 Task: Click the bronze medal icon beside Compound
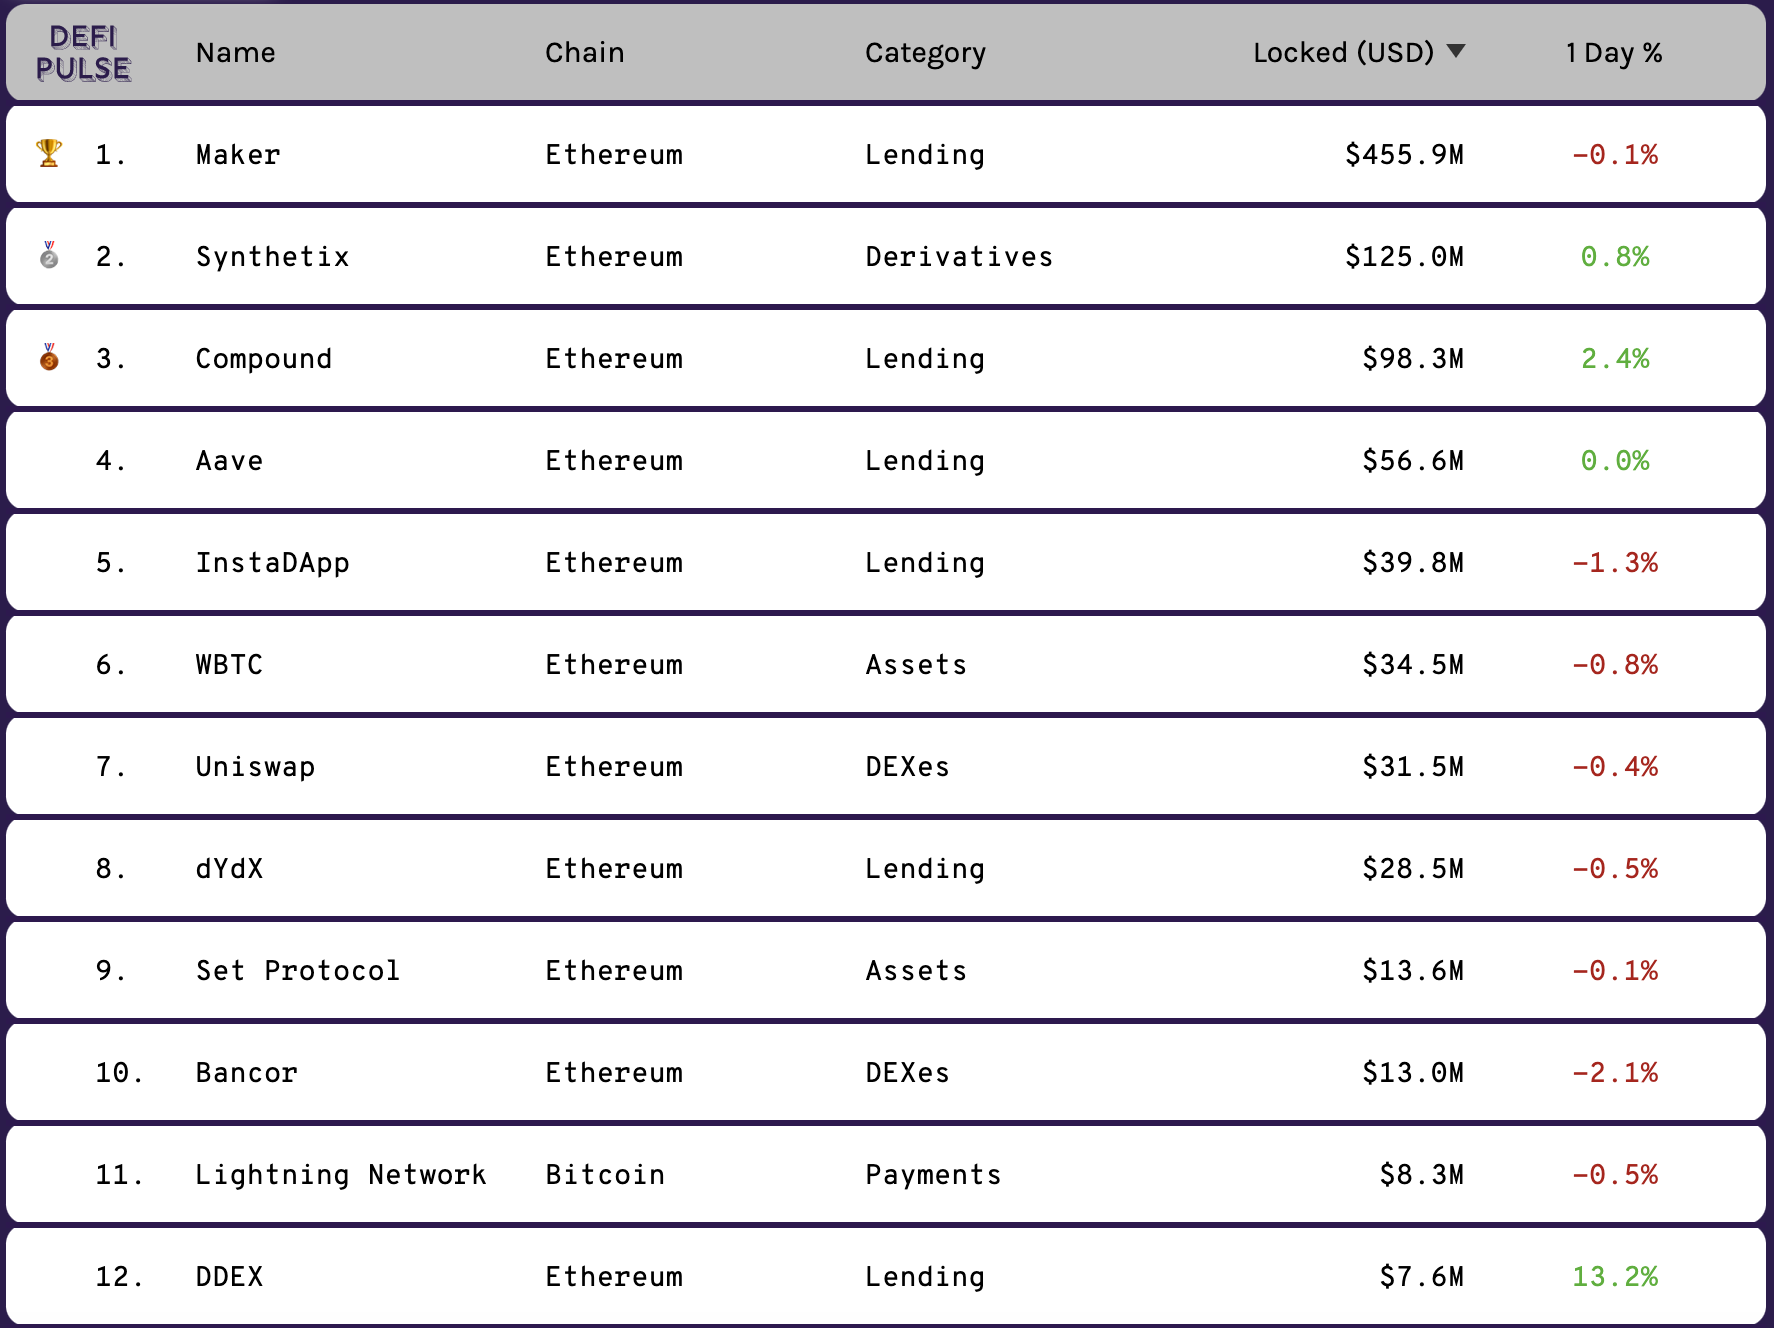tap(49, 357)
